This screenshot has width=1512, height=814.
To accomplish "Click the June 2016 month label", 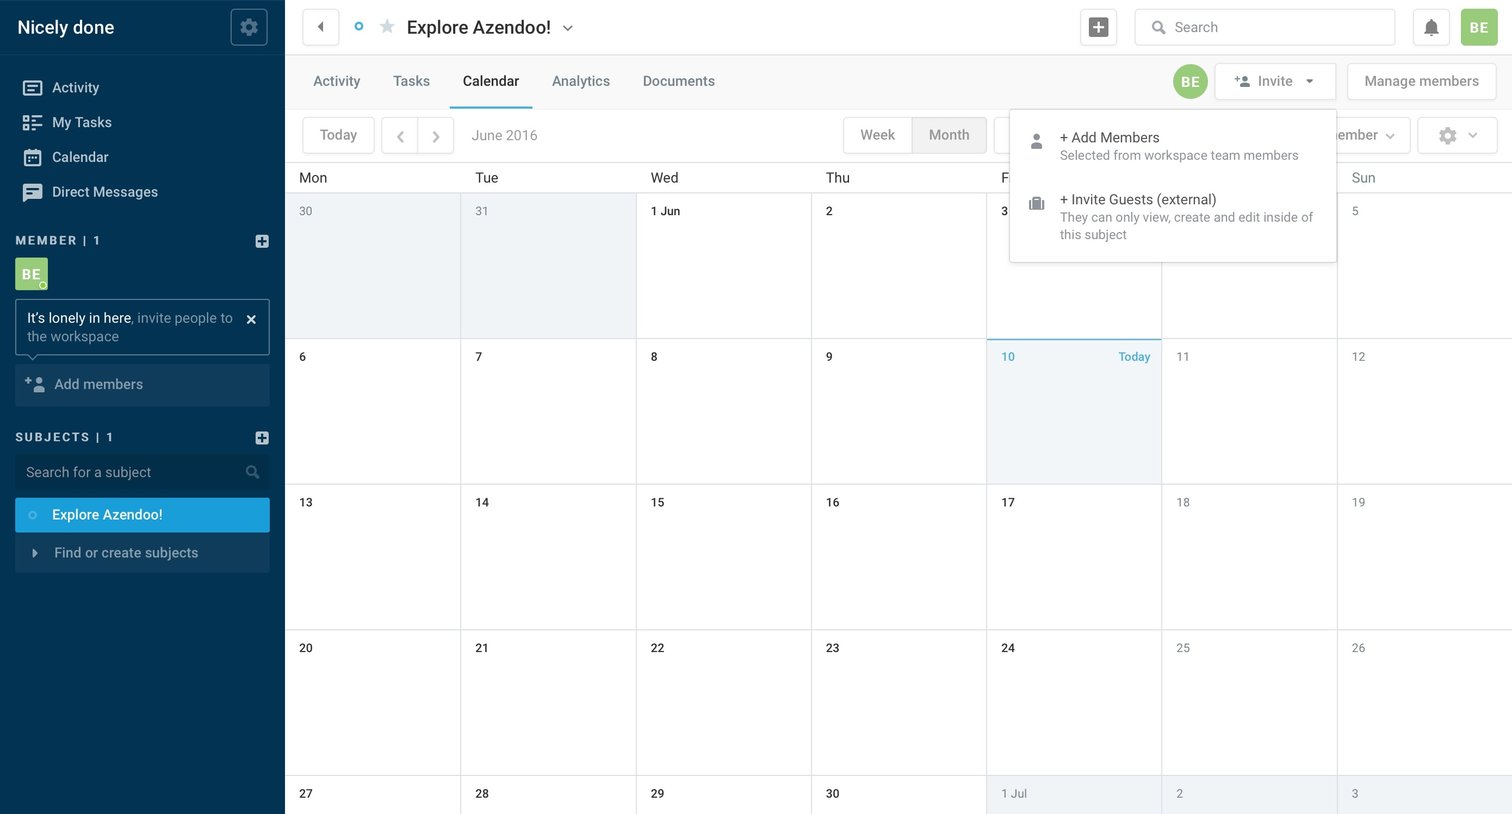I will click(504, 136).
